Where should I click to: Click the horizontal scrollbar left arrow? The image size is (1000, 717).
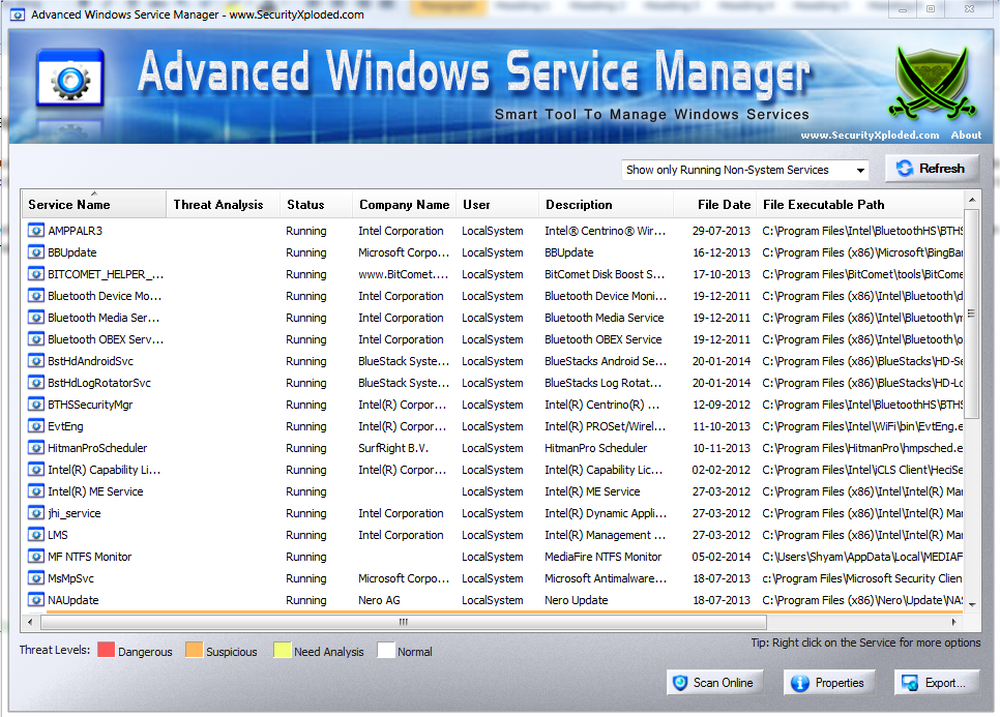[x=30, y=621]
